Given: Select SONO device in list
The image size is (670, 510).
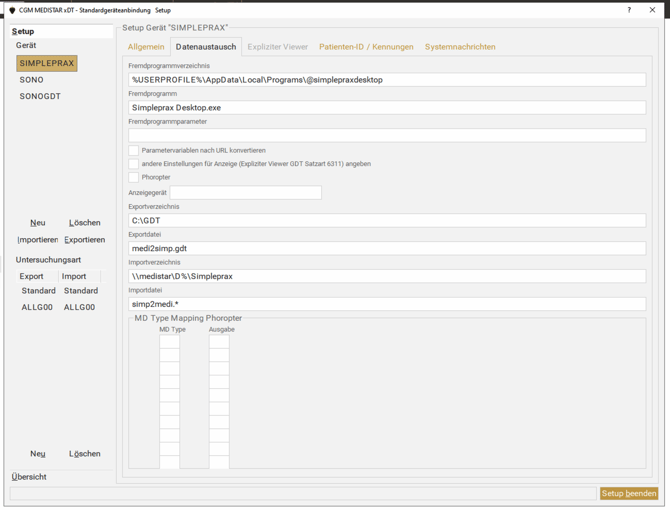Looking at the screenshot, I should click(x=31, y=80).
